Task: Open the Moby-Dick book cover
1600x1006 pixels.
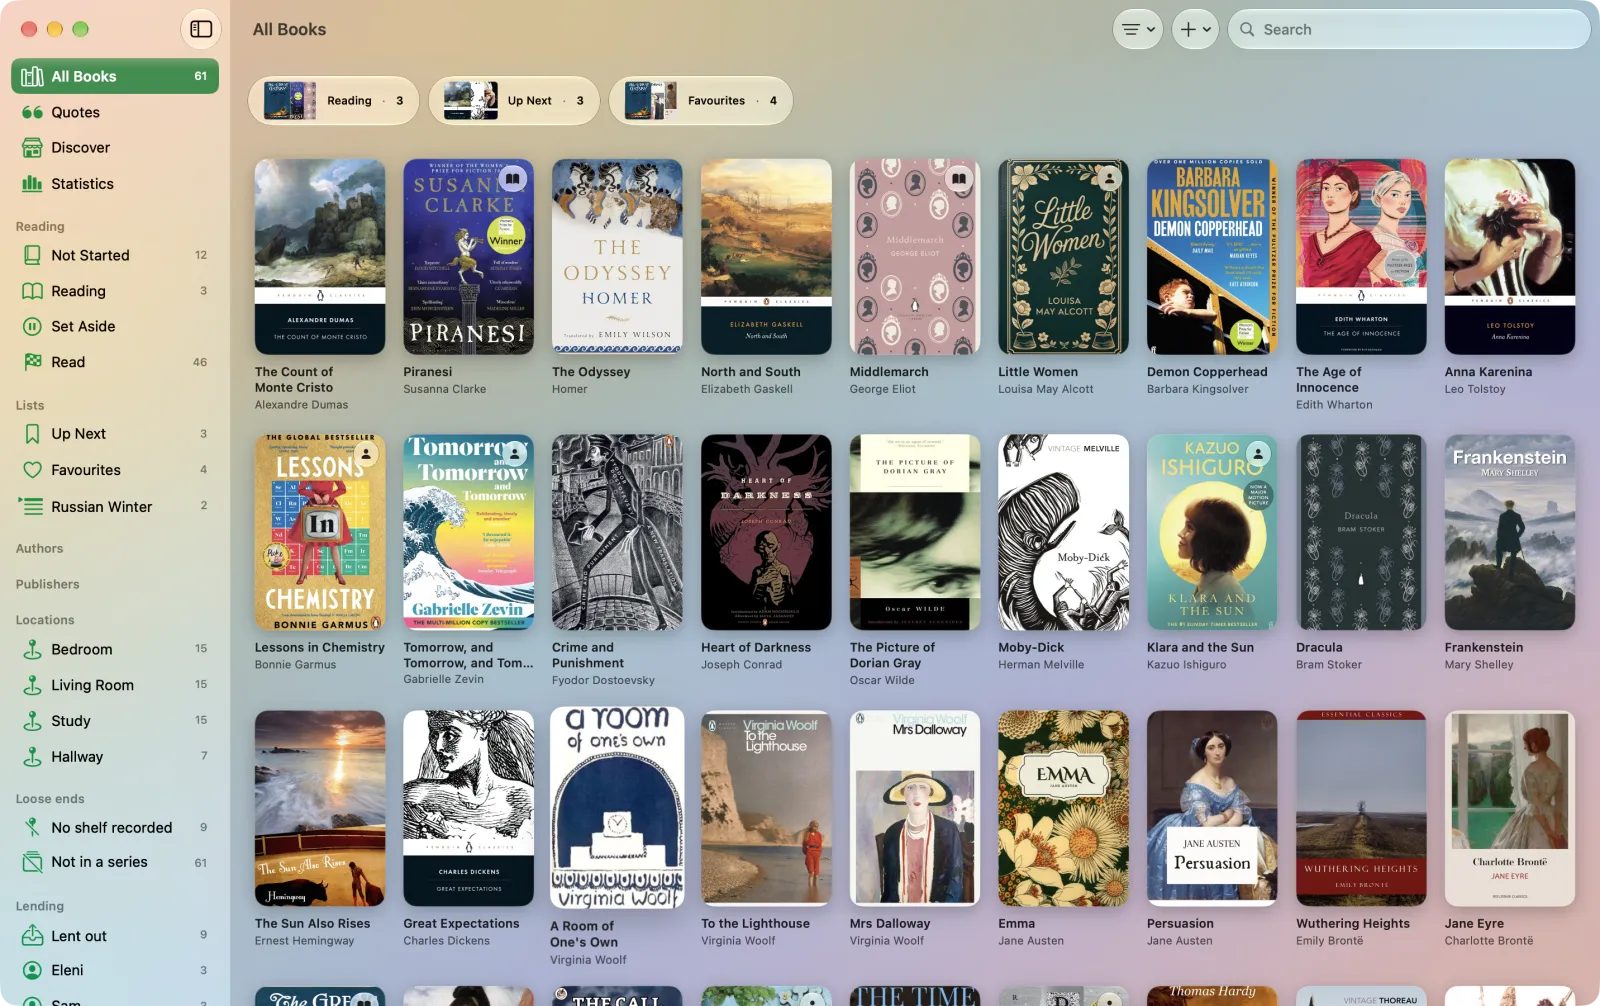Action: pyautogui.click(x=1064, y=532)
